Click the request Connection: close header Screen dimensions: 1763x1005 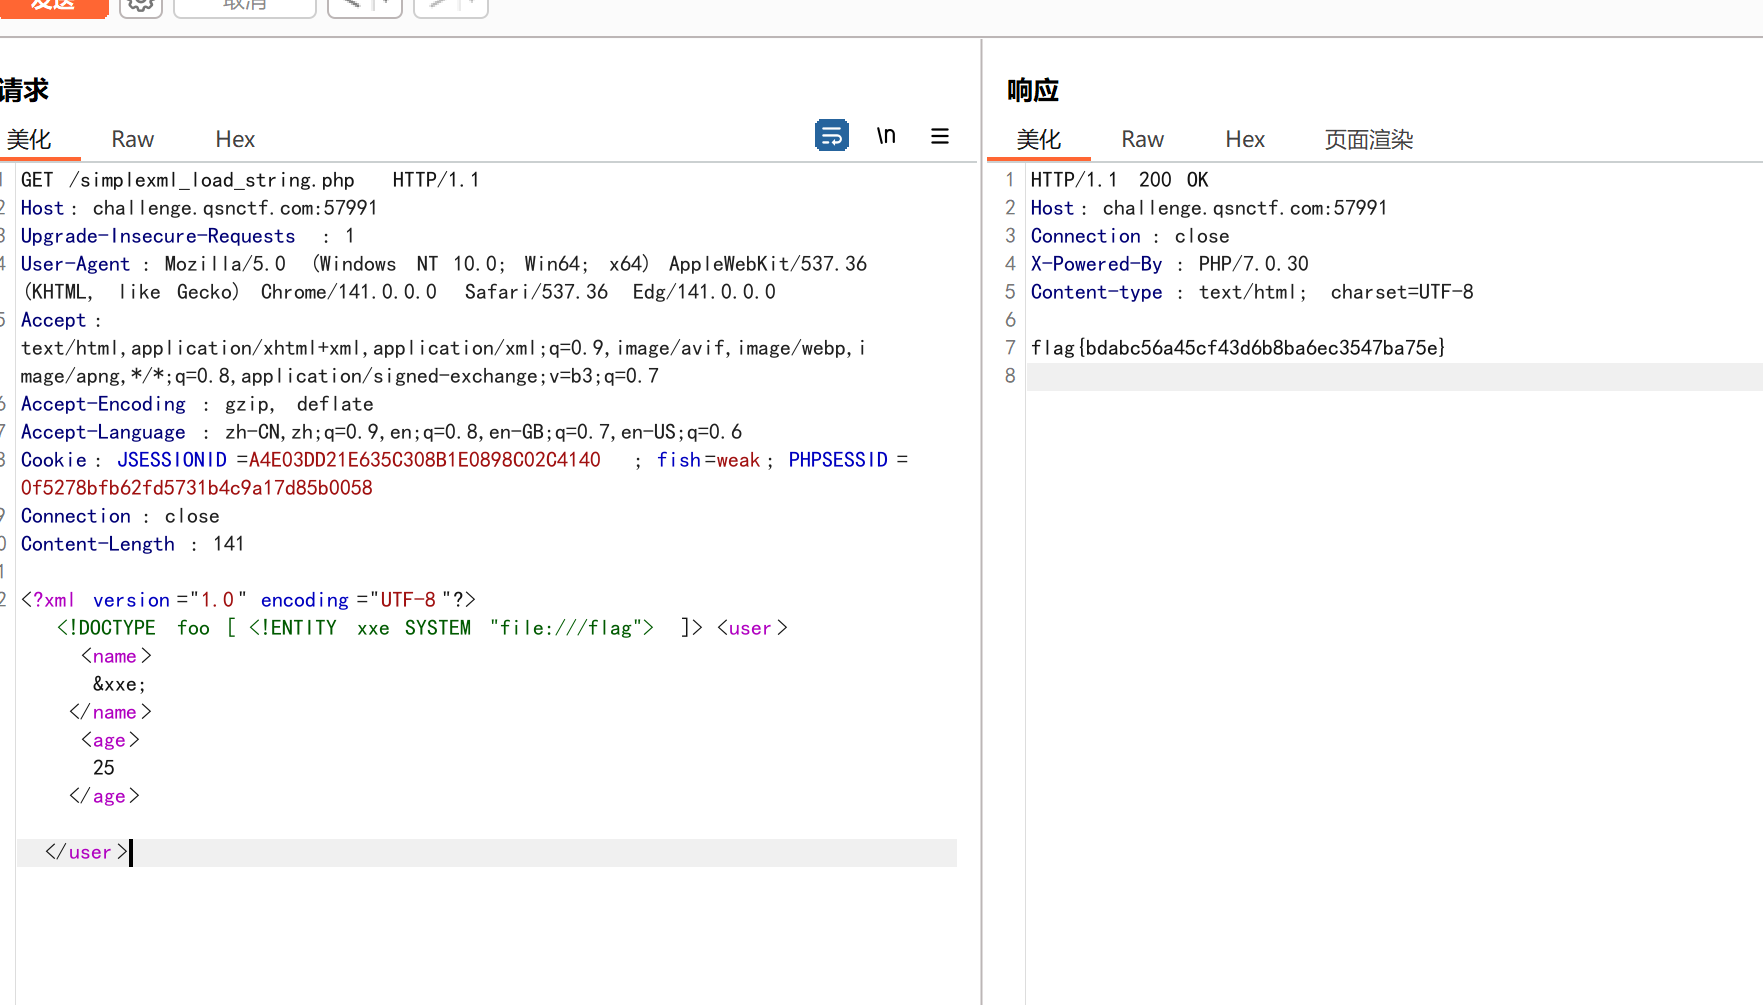tap(120, 516)
